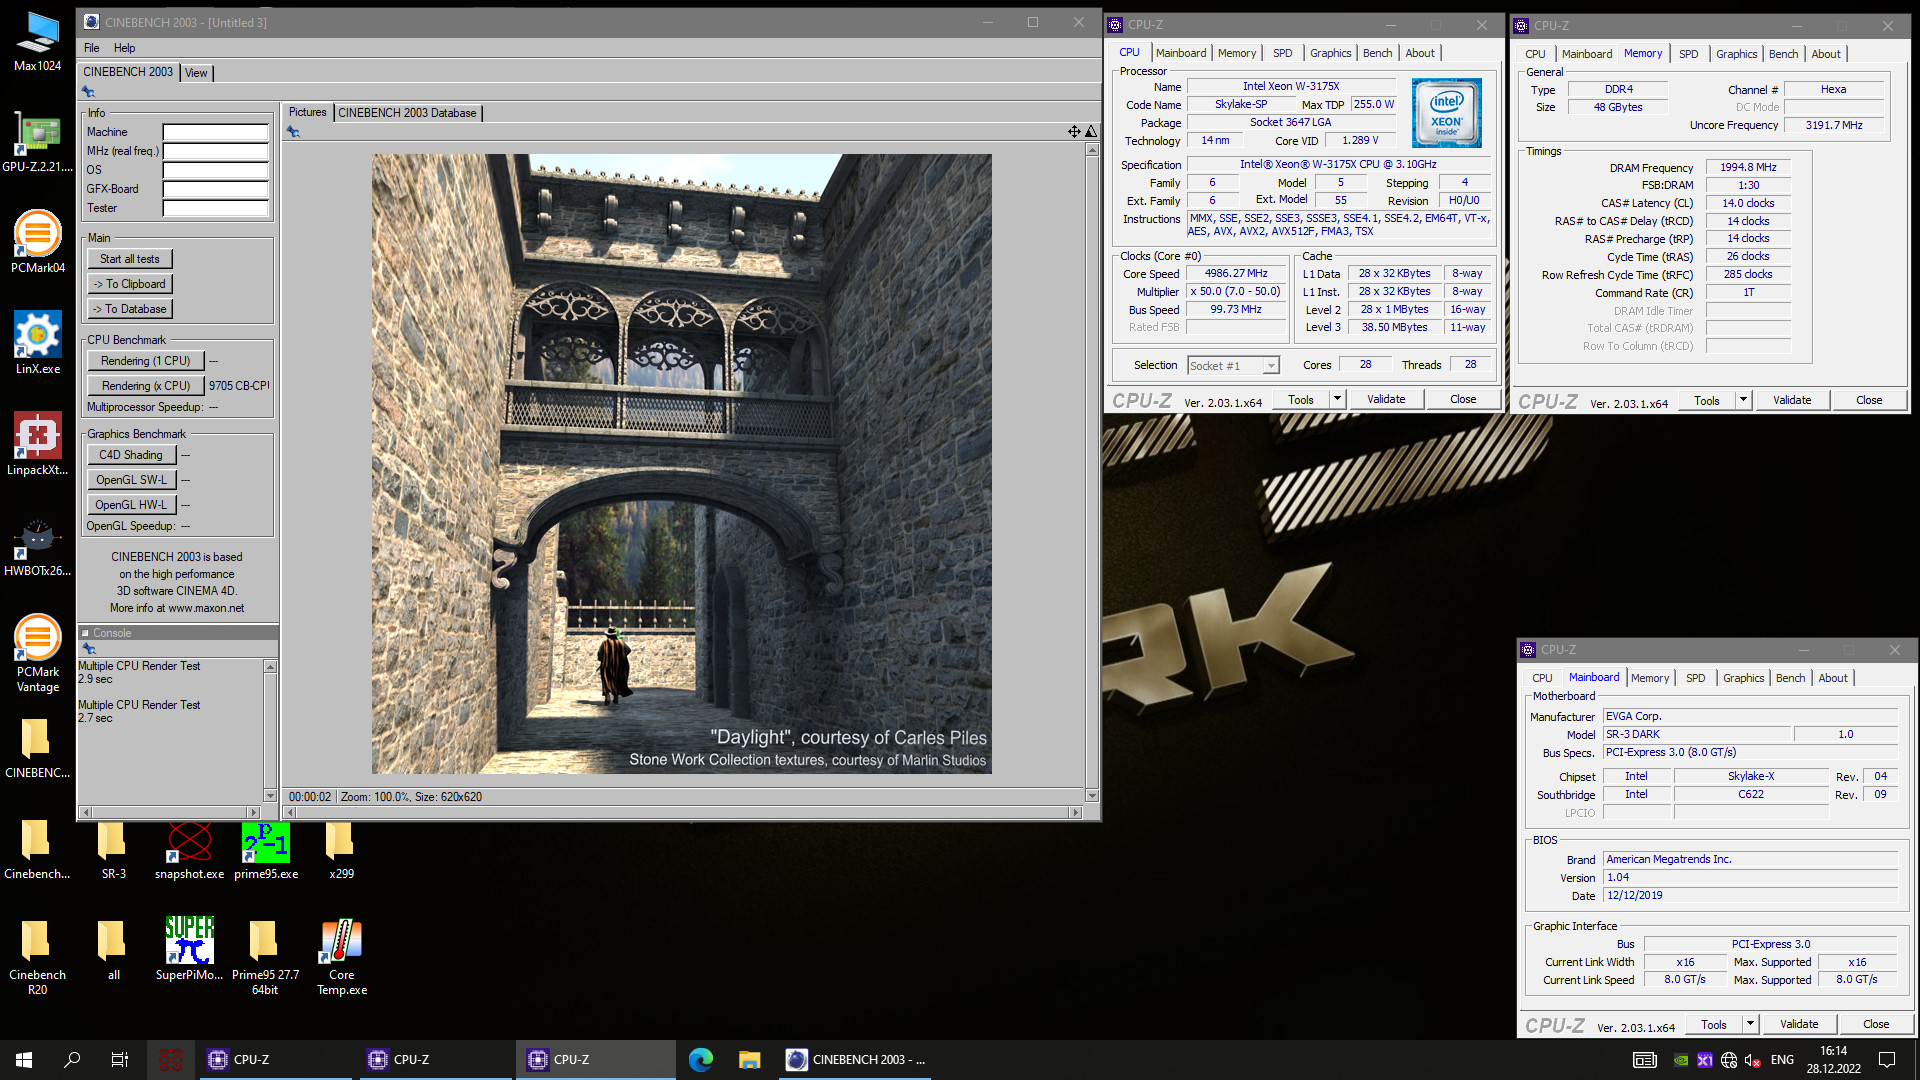Image resolution: width=1920 pixels, height=1080 pixels.
Task: Click the pin icon in Pictures panel
Action: (293, 131)
